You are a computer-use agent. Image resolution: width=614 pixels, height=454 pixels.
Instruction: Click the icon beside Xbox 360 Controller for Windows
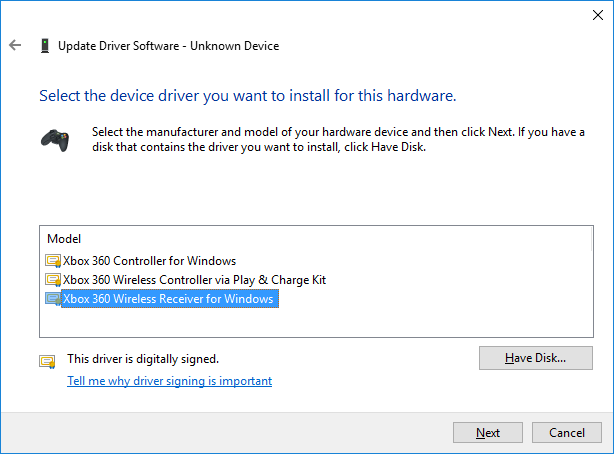(x=53, y=261)
